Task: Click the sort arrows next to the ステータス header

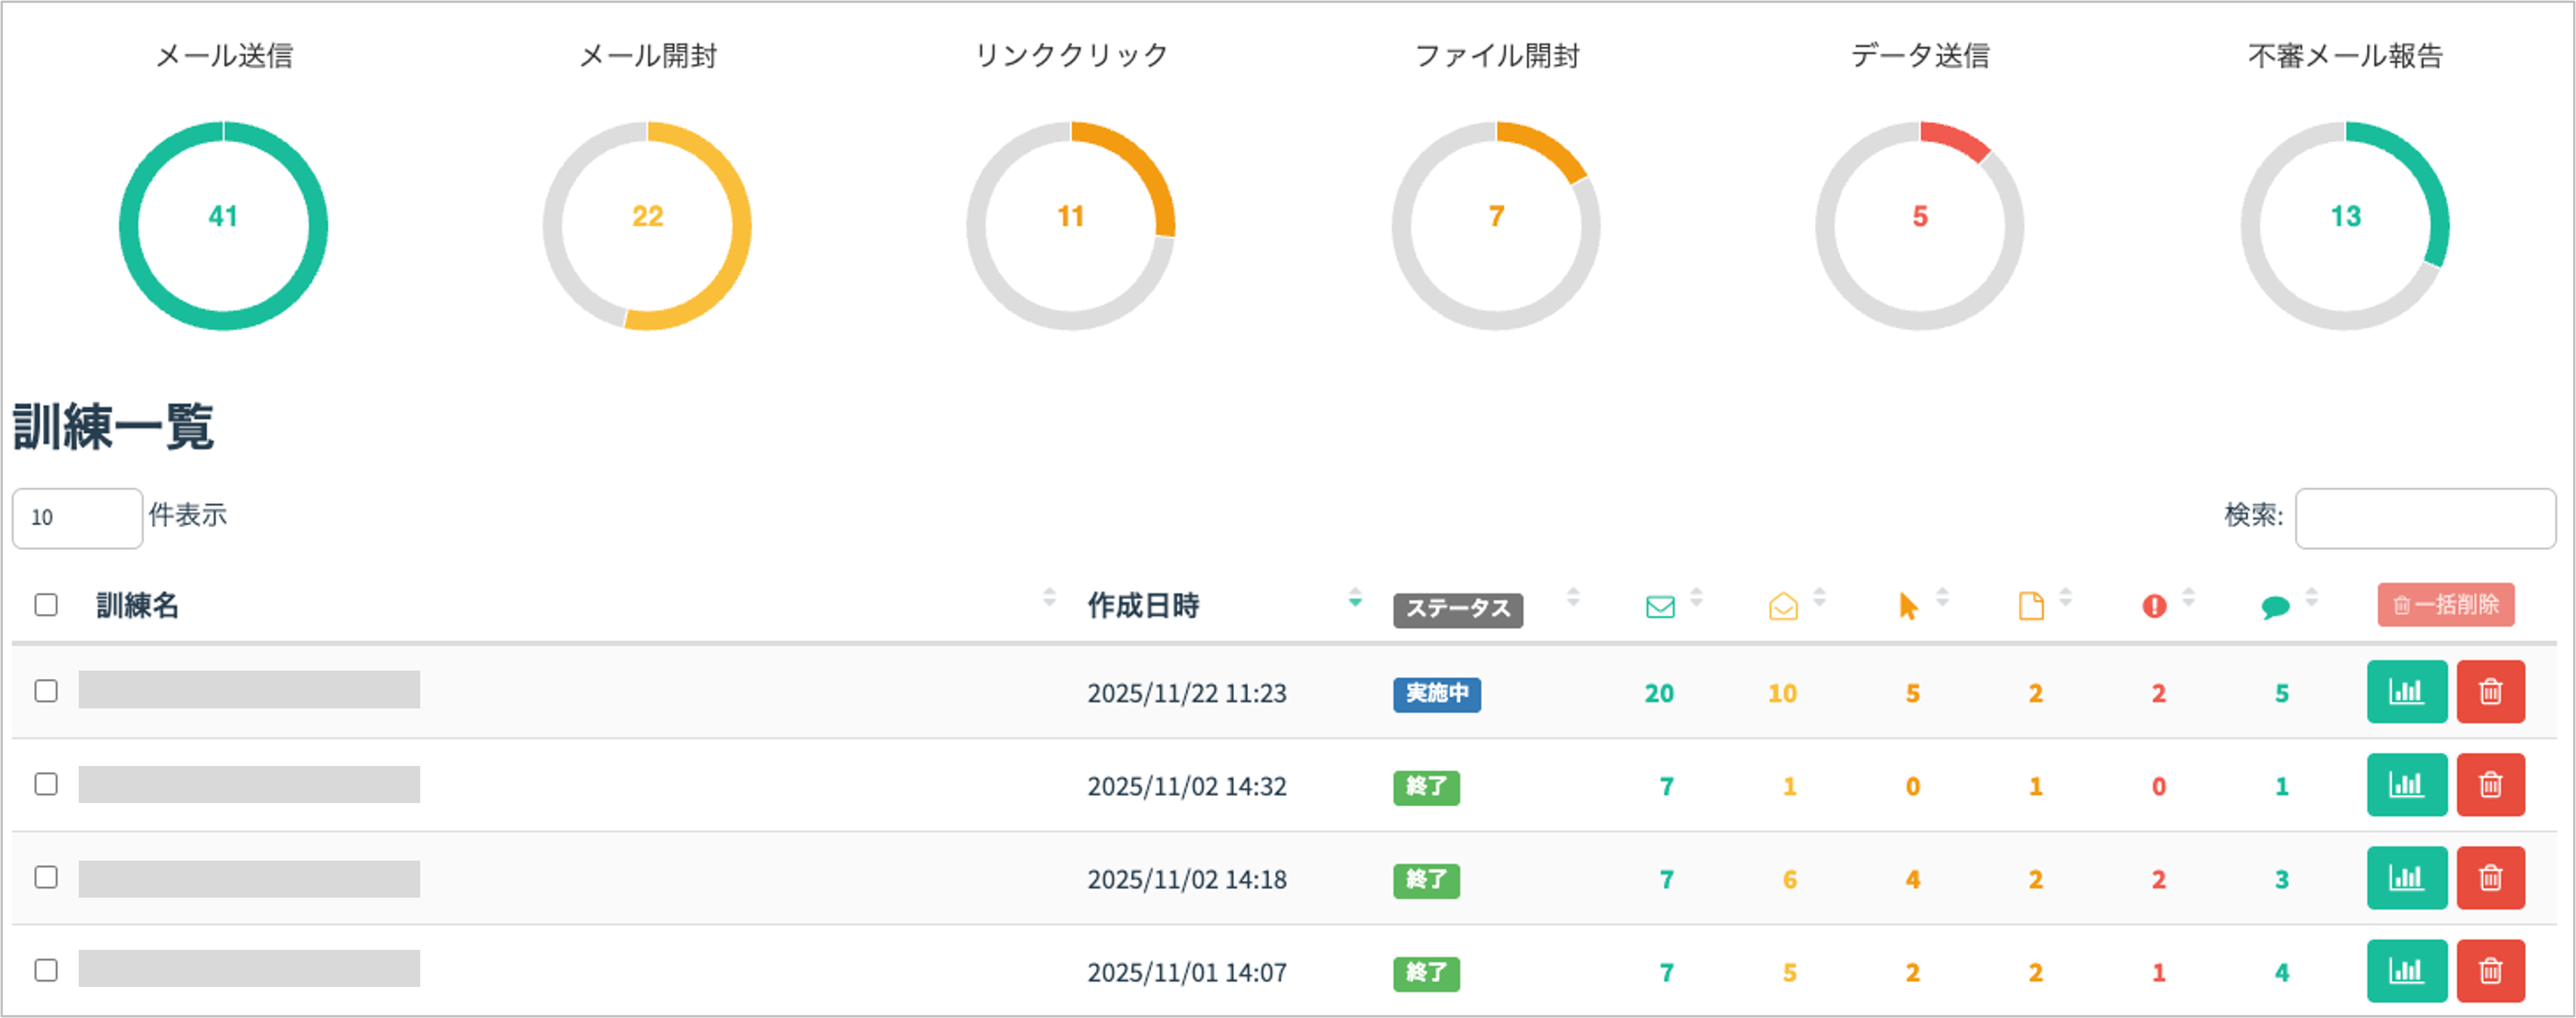Action: tap(1573, 598)
